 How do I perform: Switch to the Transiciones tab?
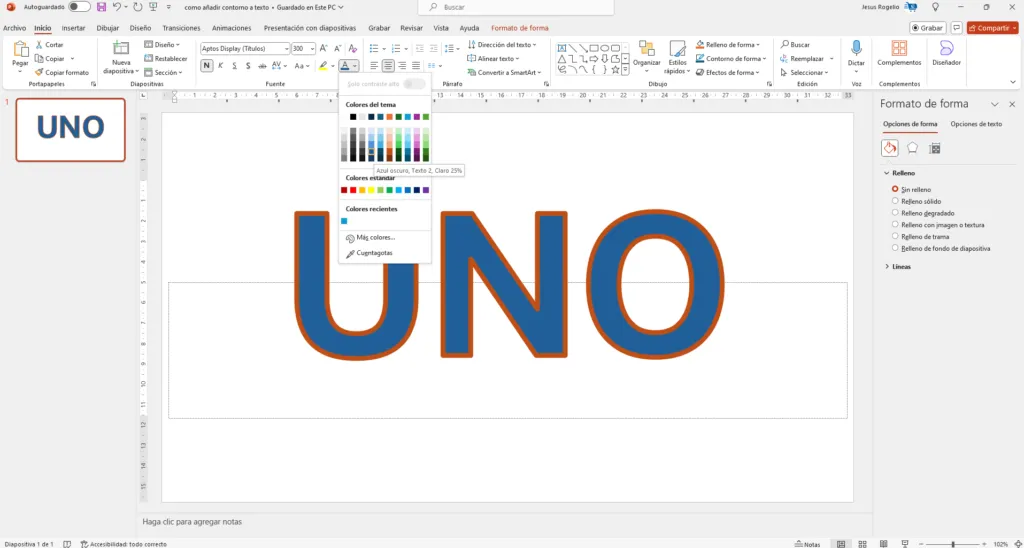click(x=182, y=28)
